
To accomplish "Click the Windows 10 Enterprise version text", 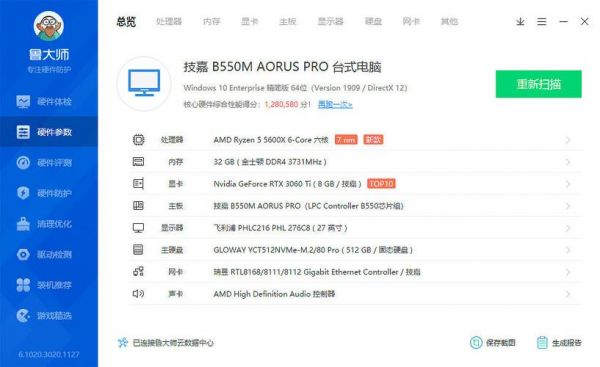I will click(x=295, y=88).
